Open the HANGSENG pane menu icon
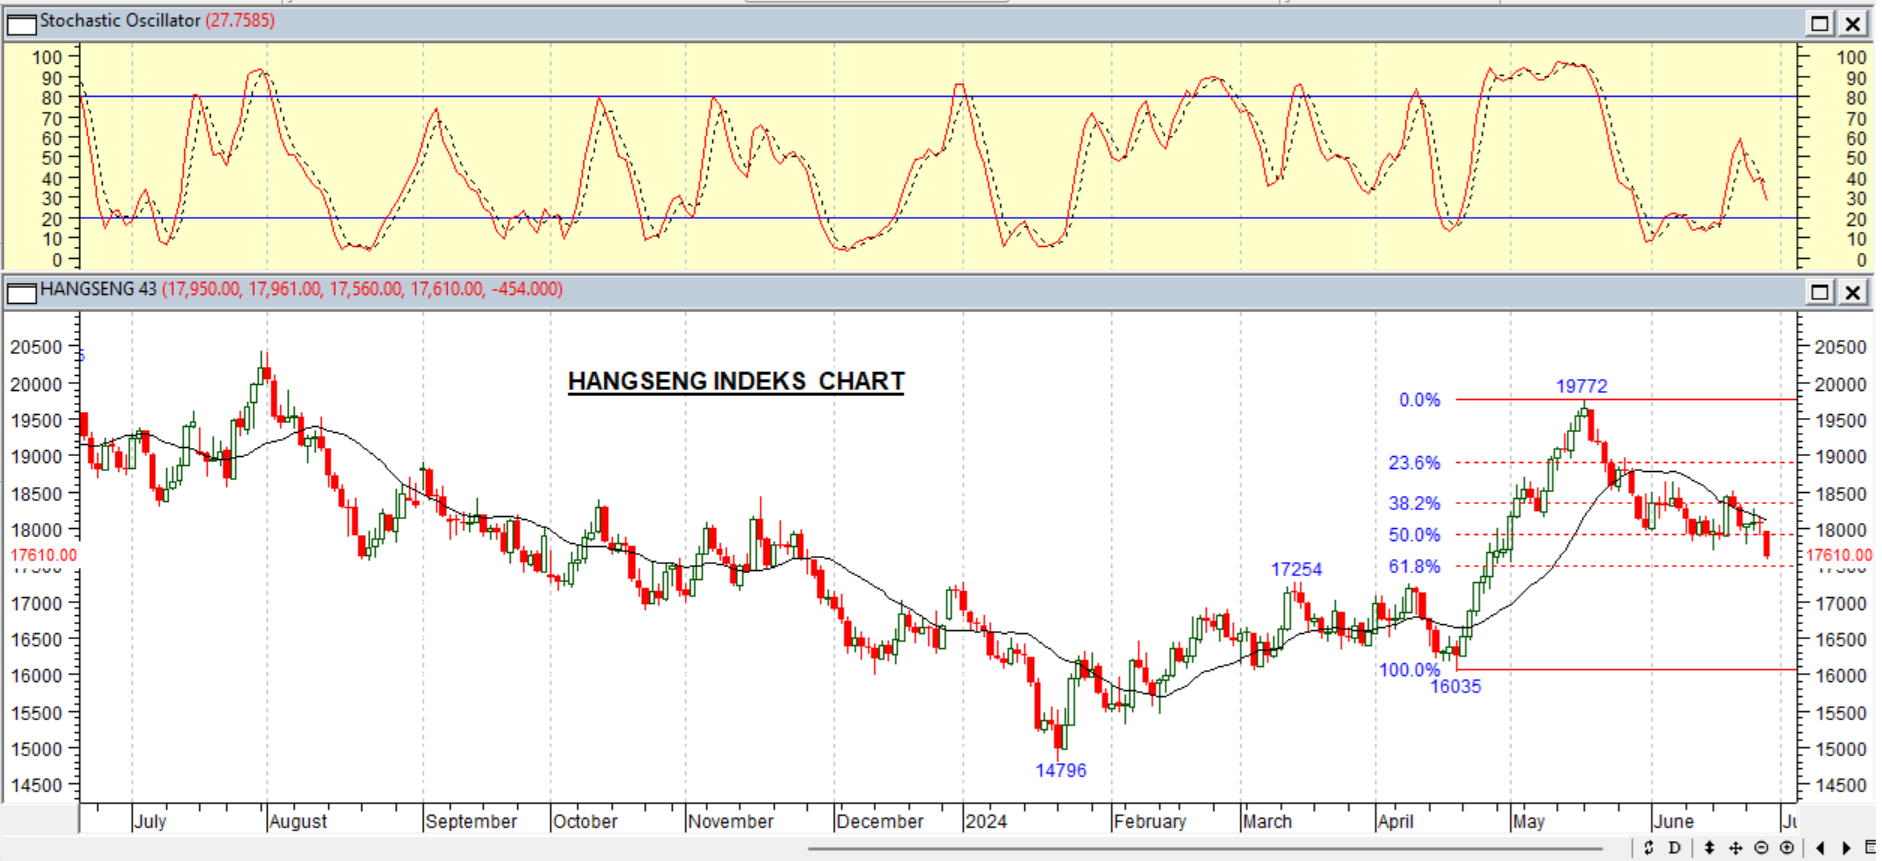The image size is (1882, 861). click(x=21, y=292)
